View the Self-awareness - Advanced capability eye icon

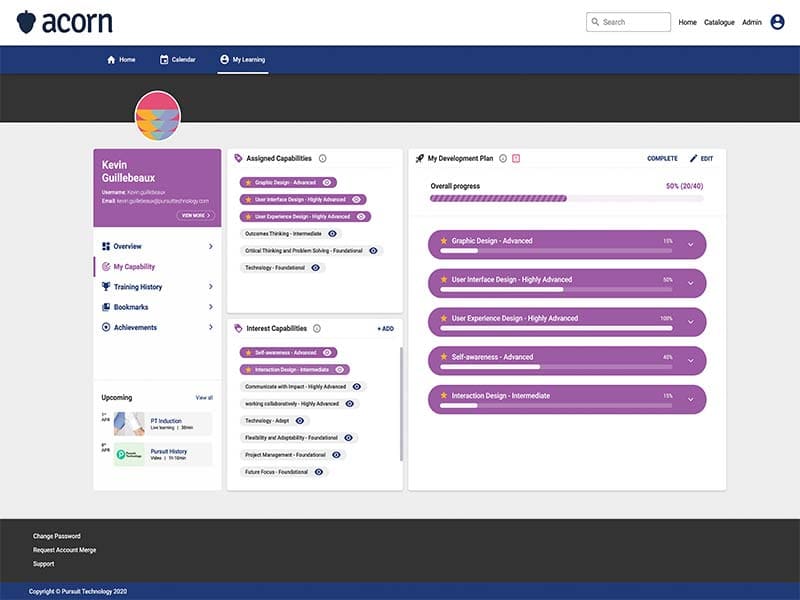[x=328, y=352]
